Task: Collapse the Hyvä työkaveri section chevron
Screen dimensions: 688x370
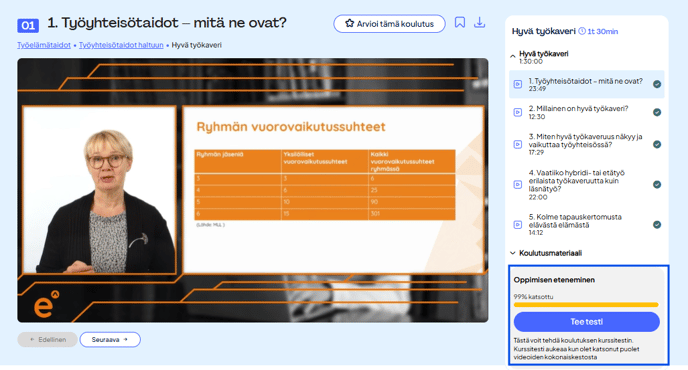Action: click(512, 56)
